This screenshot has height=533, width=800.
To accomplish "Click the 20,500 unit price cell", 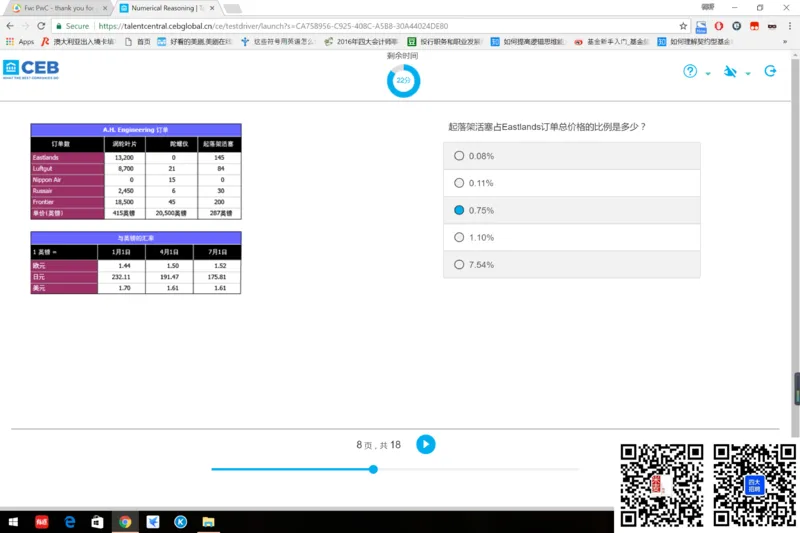I will [171, 213].
